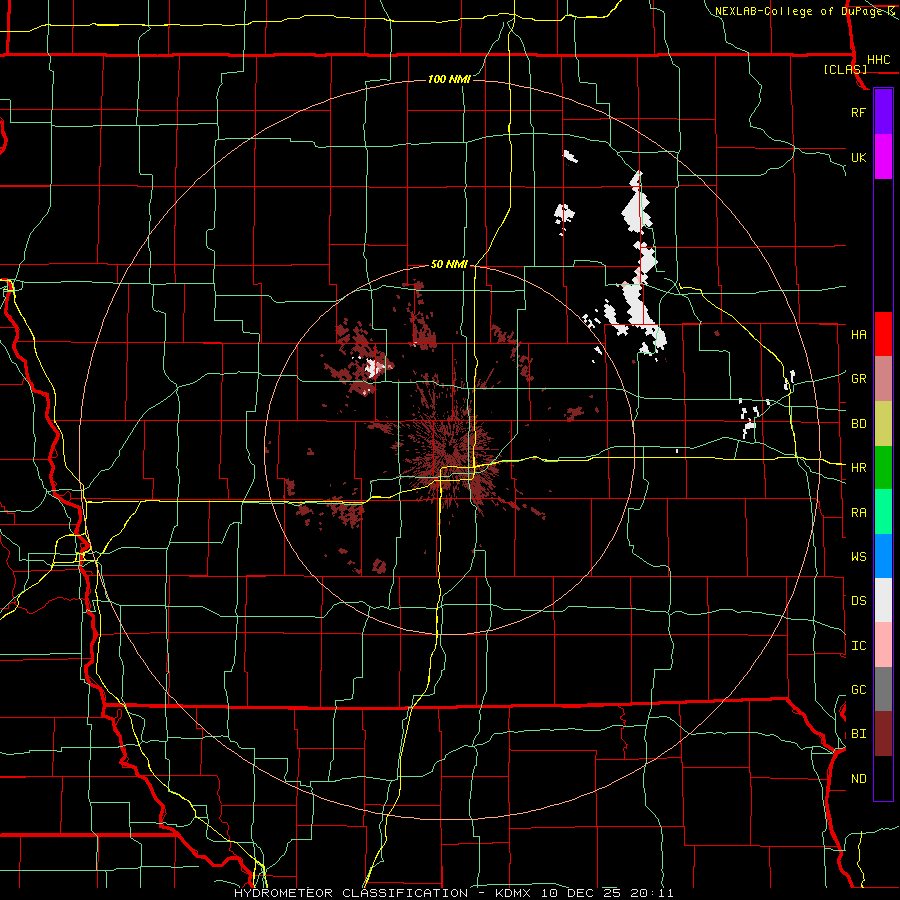The width and height of the screenshot is (900, 900).
Task: Click the 'NEXLAB-College of DuPage' header text
Action: pos(799,11)
